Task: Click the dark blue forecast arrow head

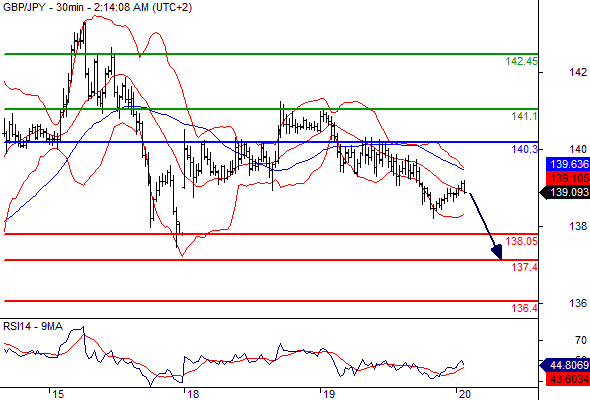Action: (x=497, y=252)
